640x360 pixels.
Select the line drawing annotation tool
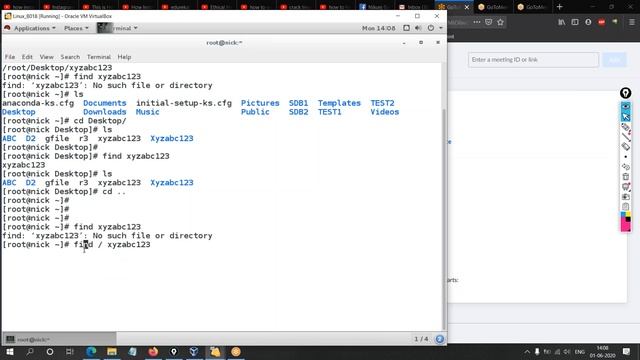click(626, 137)
